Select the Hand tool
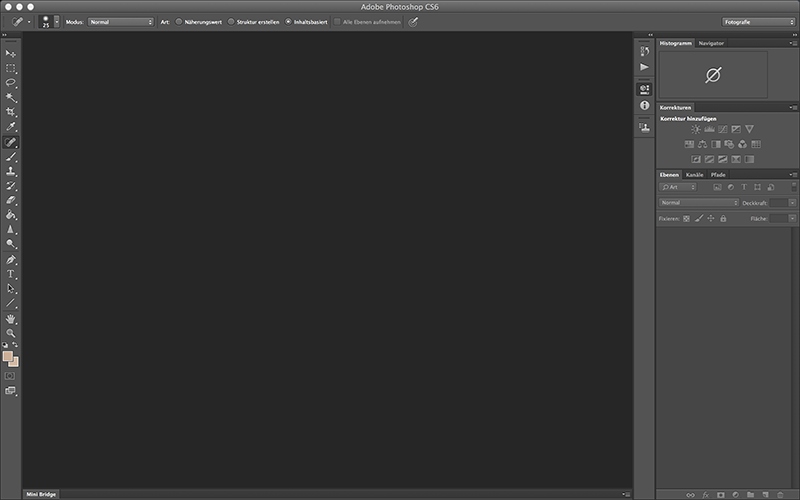 [x=11, y=319]
